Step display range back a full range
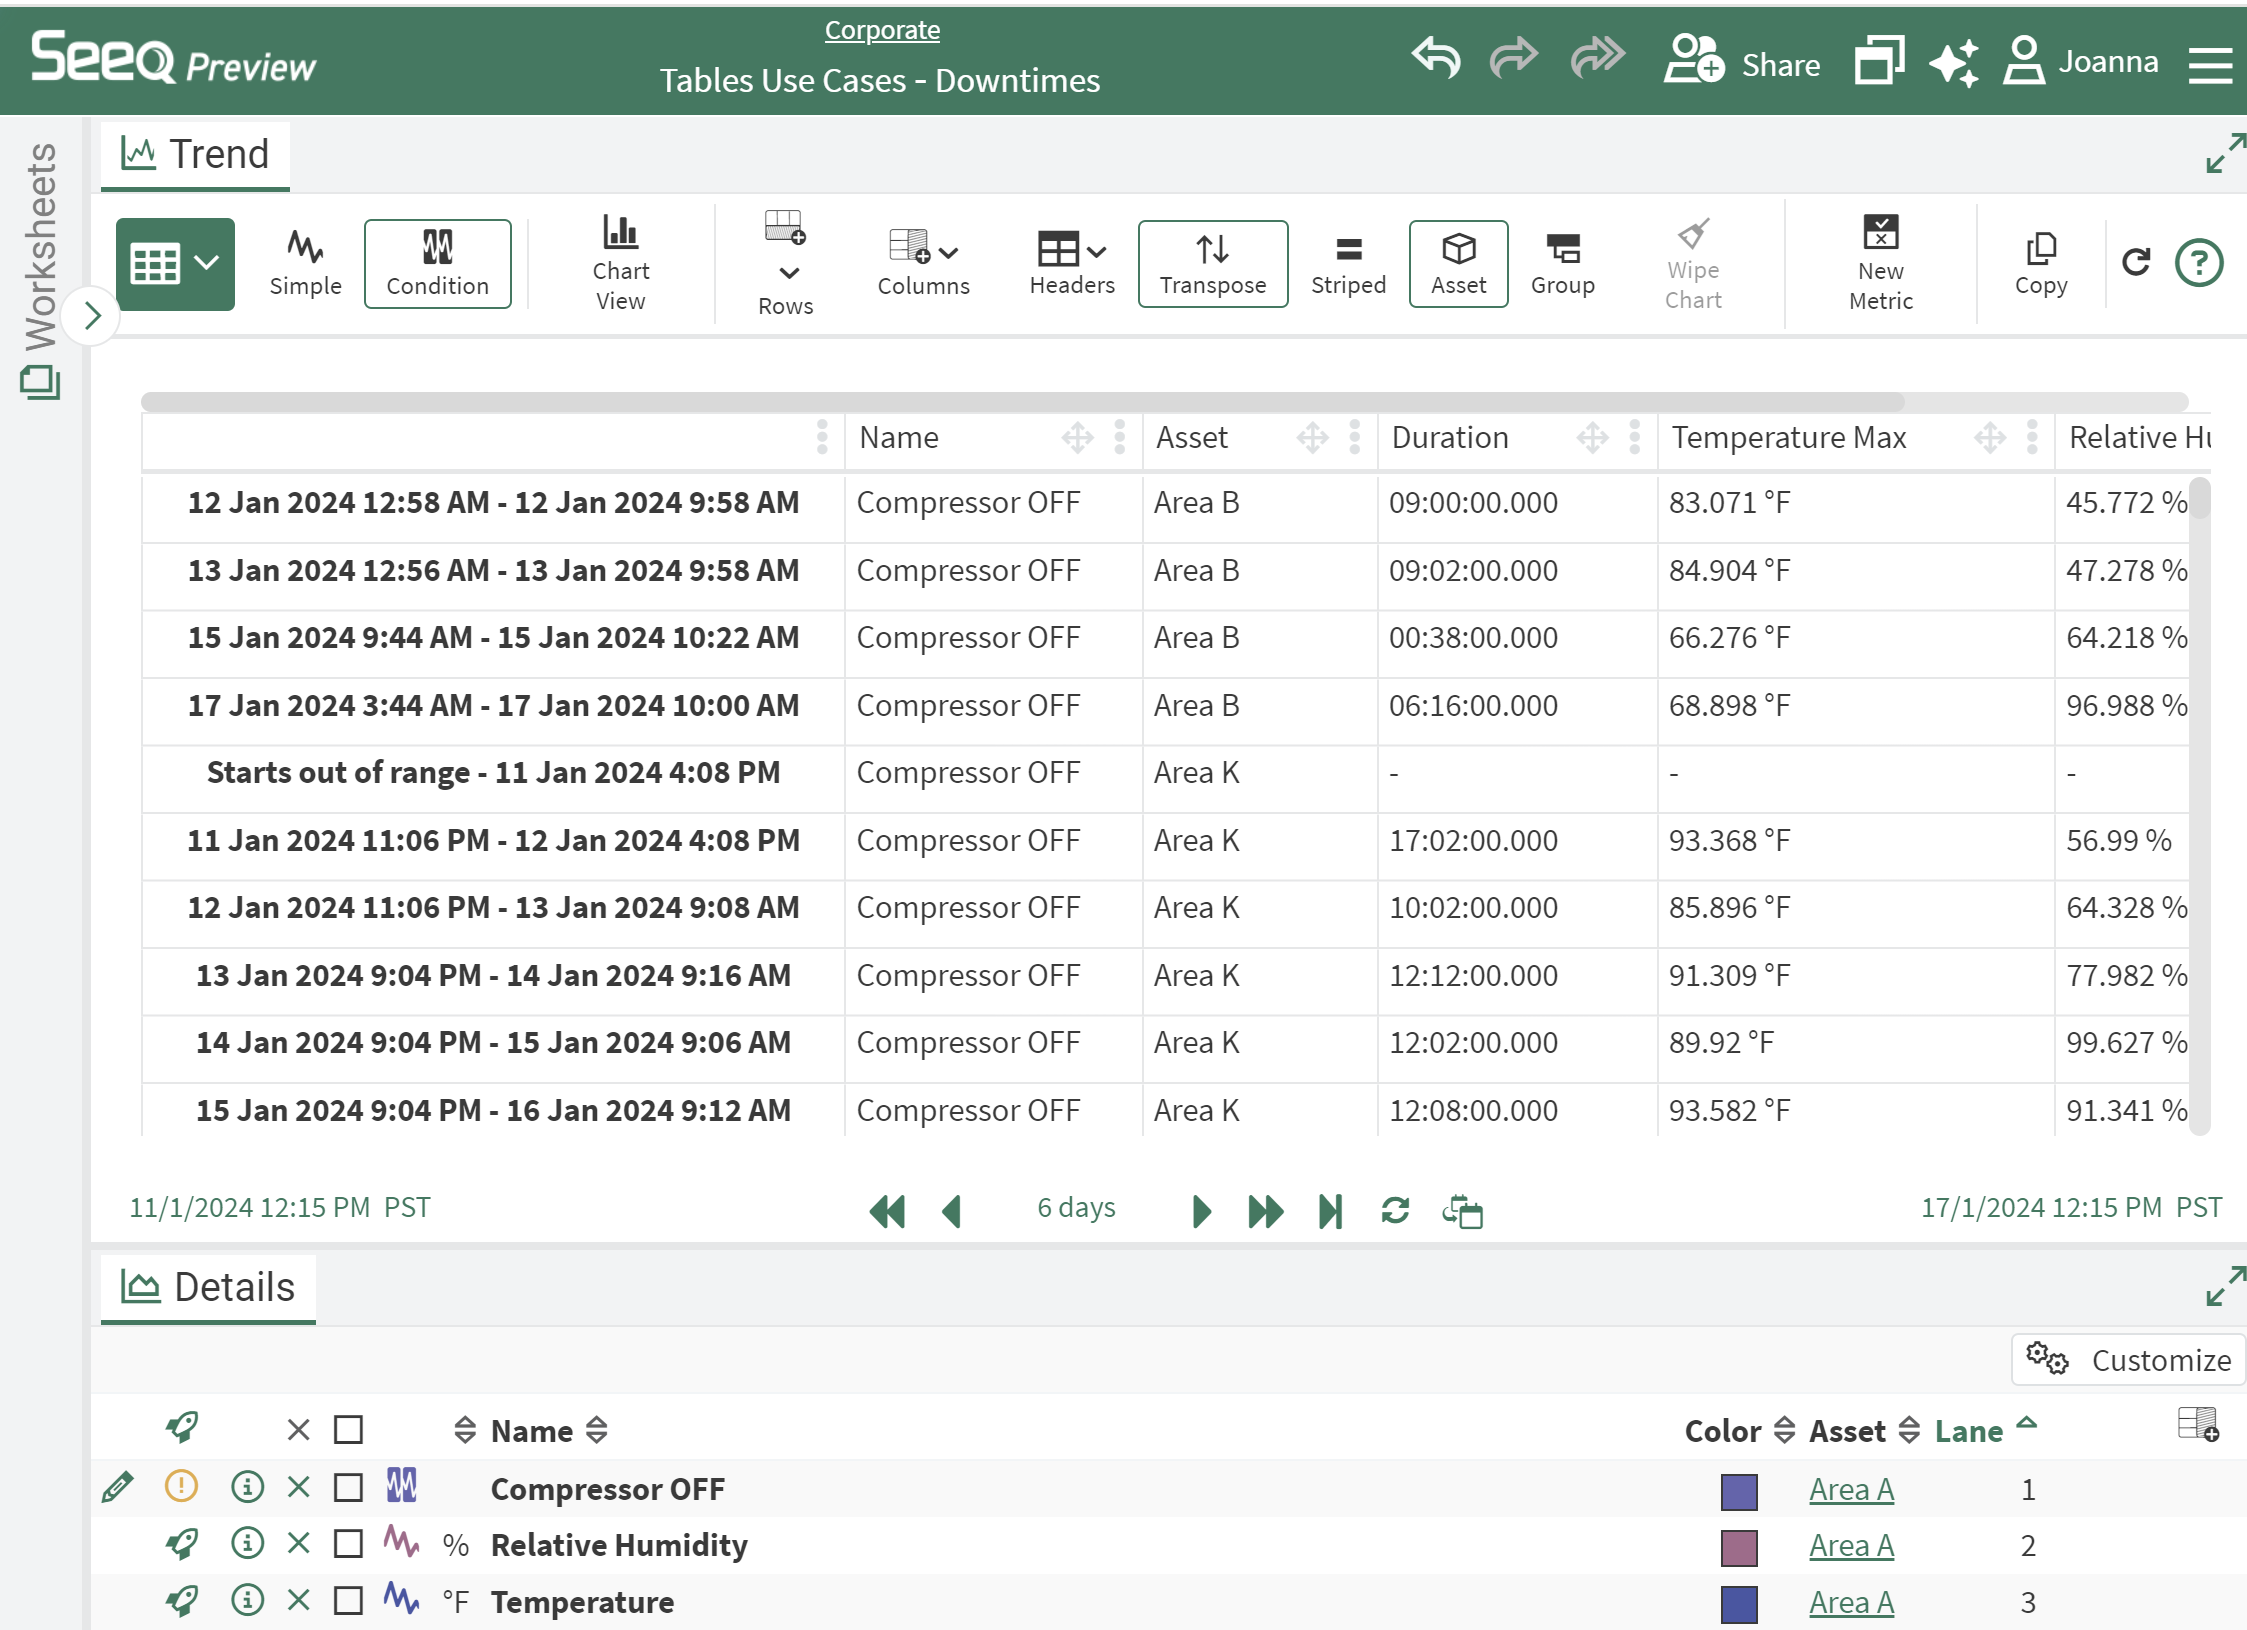 coord(887,1211)
